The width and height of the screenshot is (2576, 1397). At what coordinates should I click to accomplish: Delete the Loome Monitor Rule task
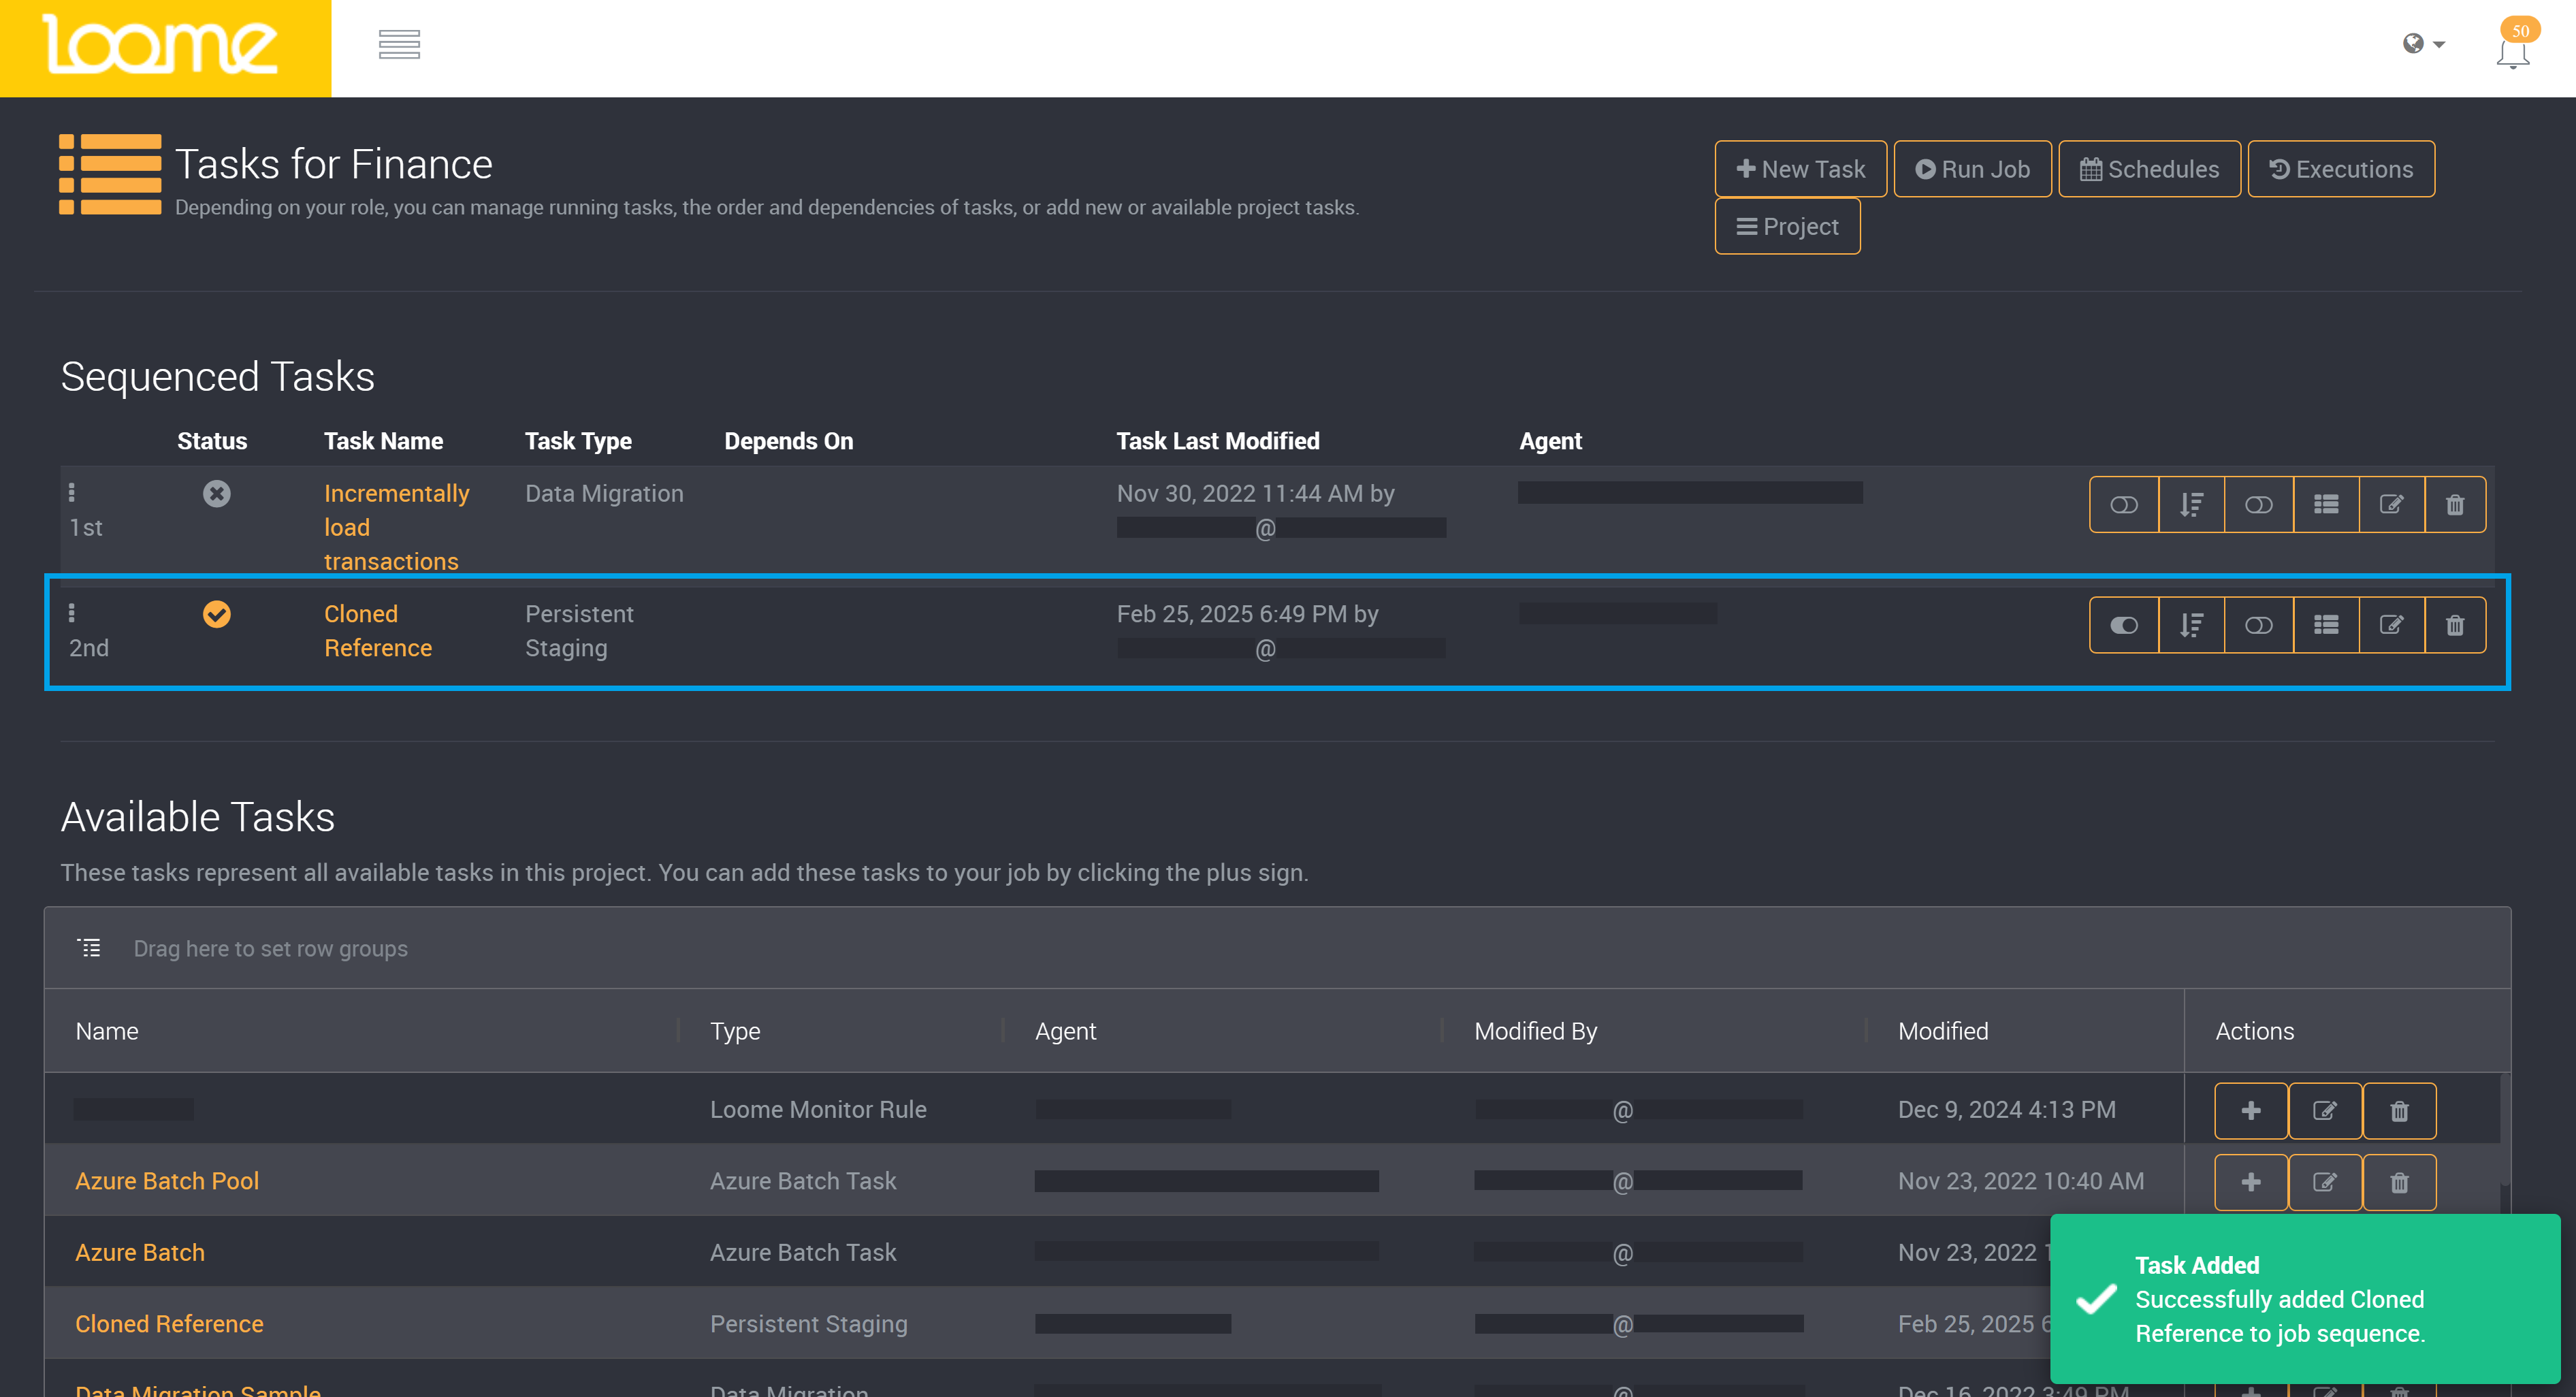(2399, 1111)
